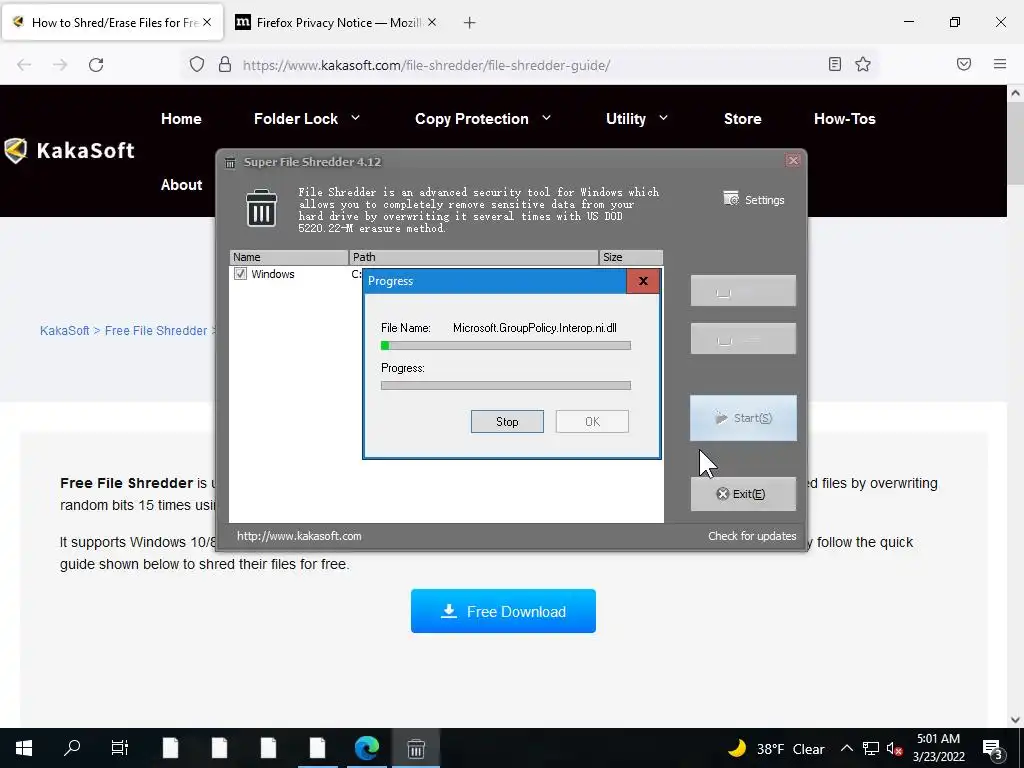
Task: Open the Firefox application menu
Action: pos(1000,64)
